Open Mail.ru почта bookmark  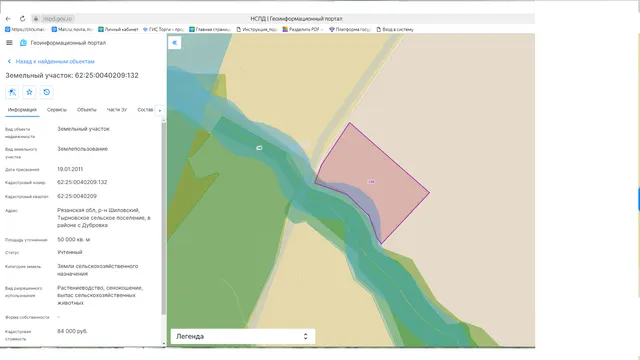pyautogui.click(x=72, y=29)
